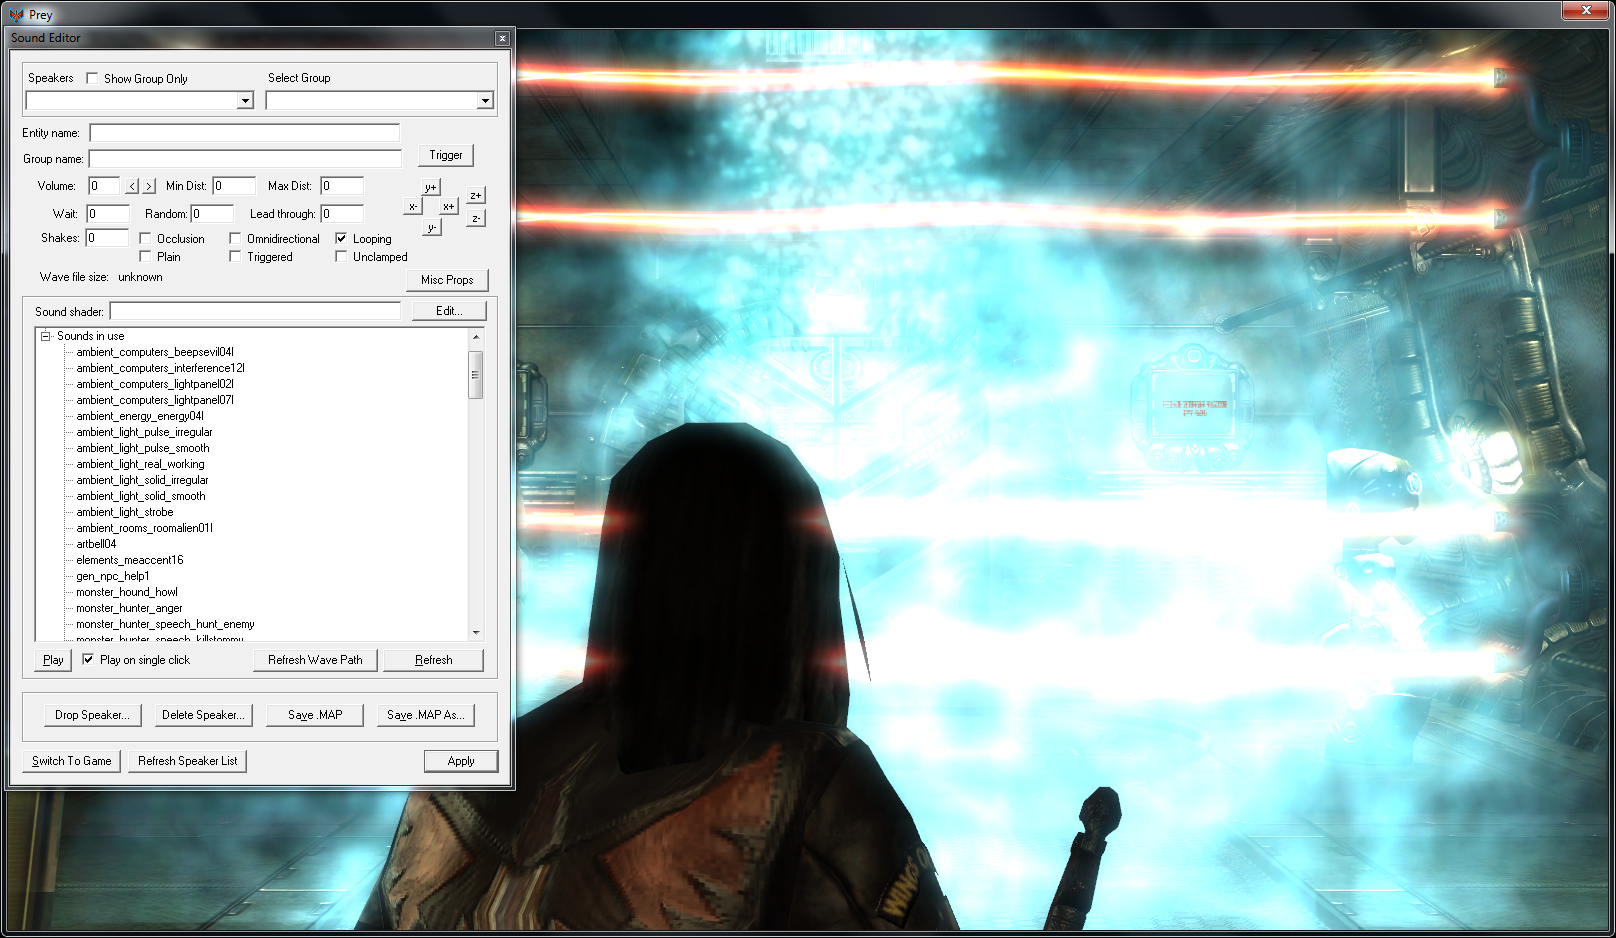1616x938 pixels.
Task: Select artbell04 sound
Action: pos(96,544)
